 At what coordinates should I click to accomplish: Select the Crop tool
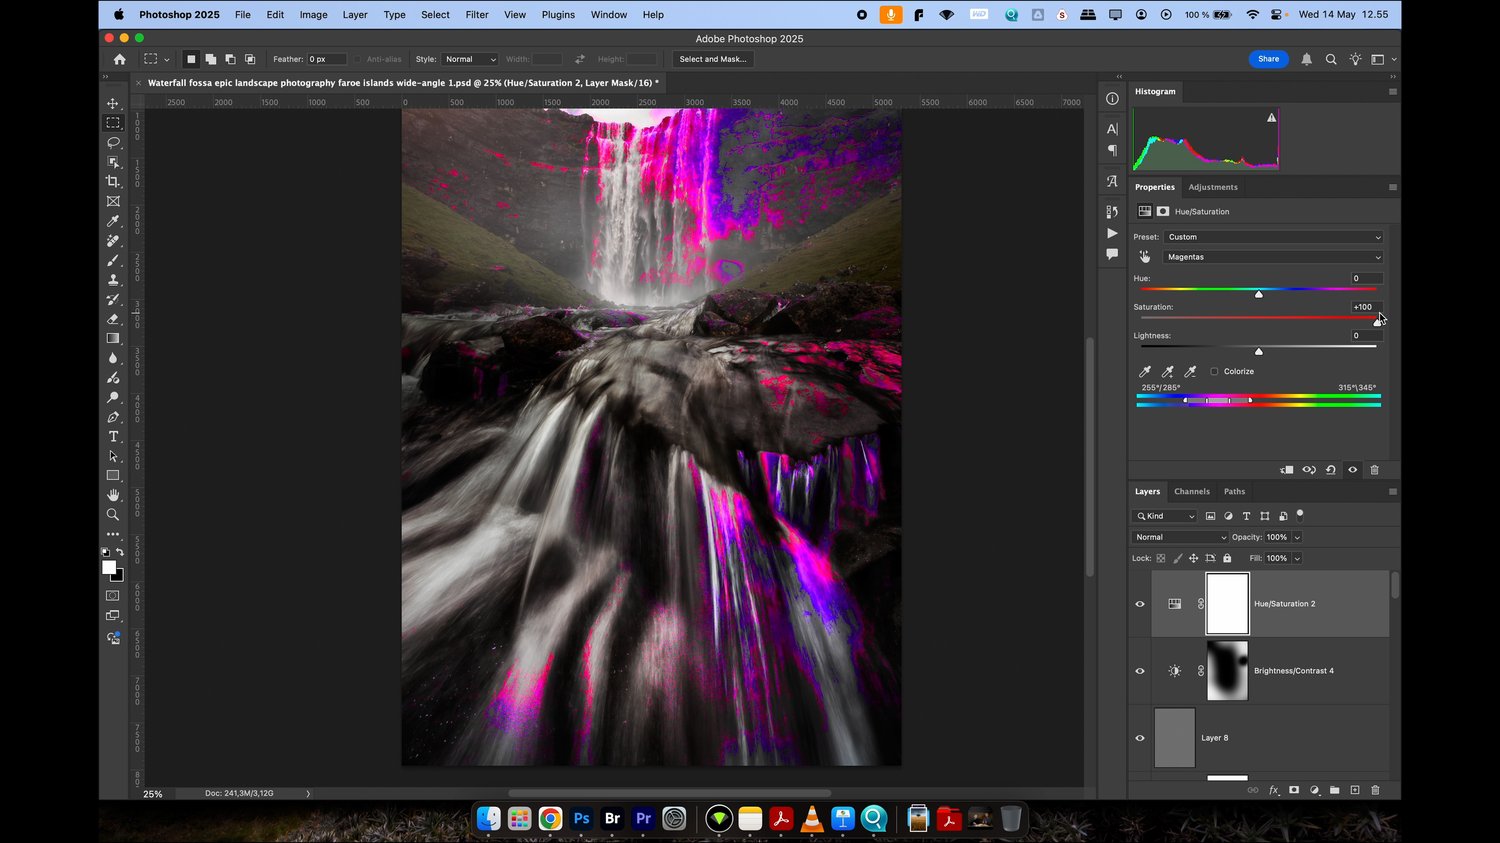click(x=113, y=182)
